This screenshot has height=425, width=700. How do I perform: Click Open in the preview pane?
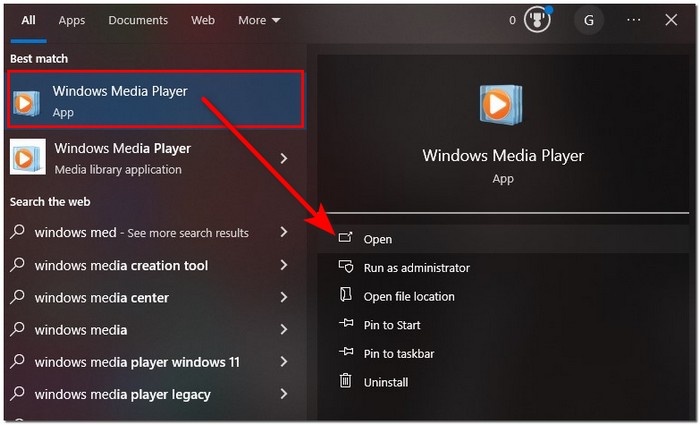click(503, 239)
